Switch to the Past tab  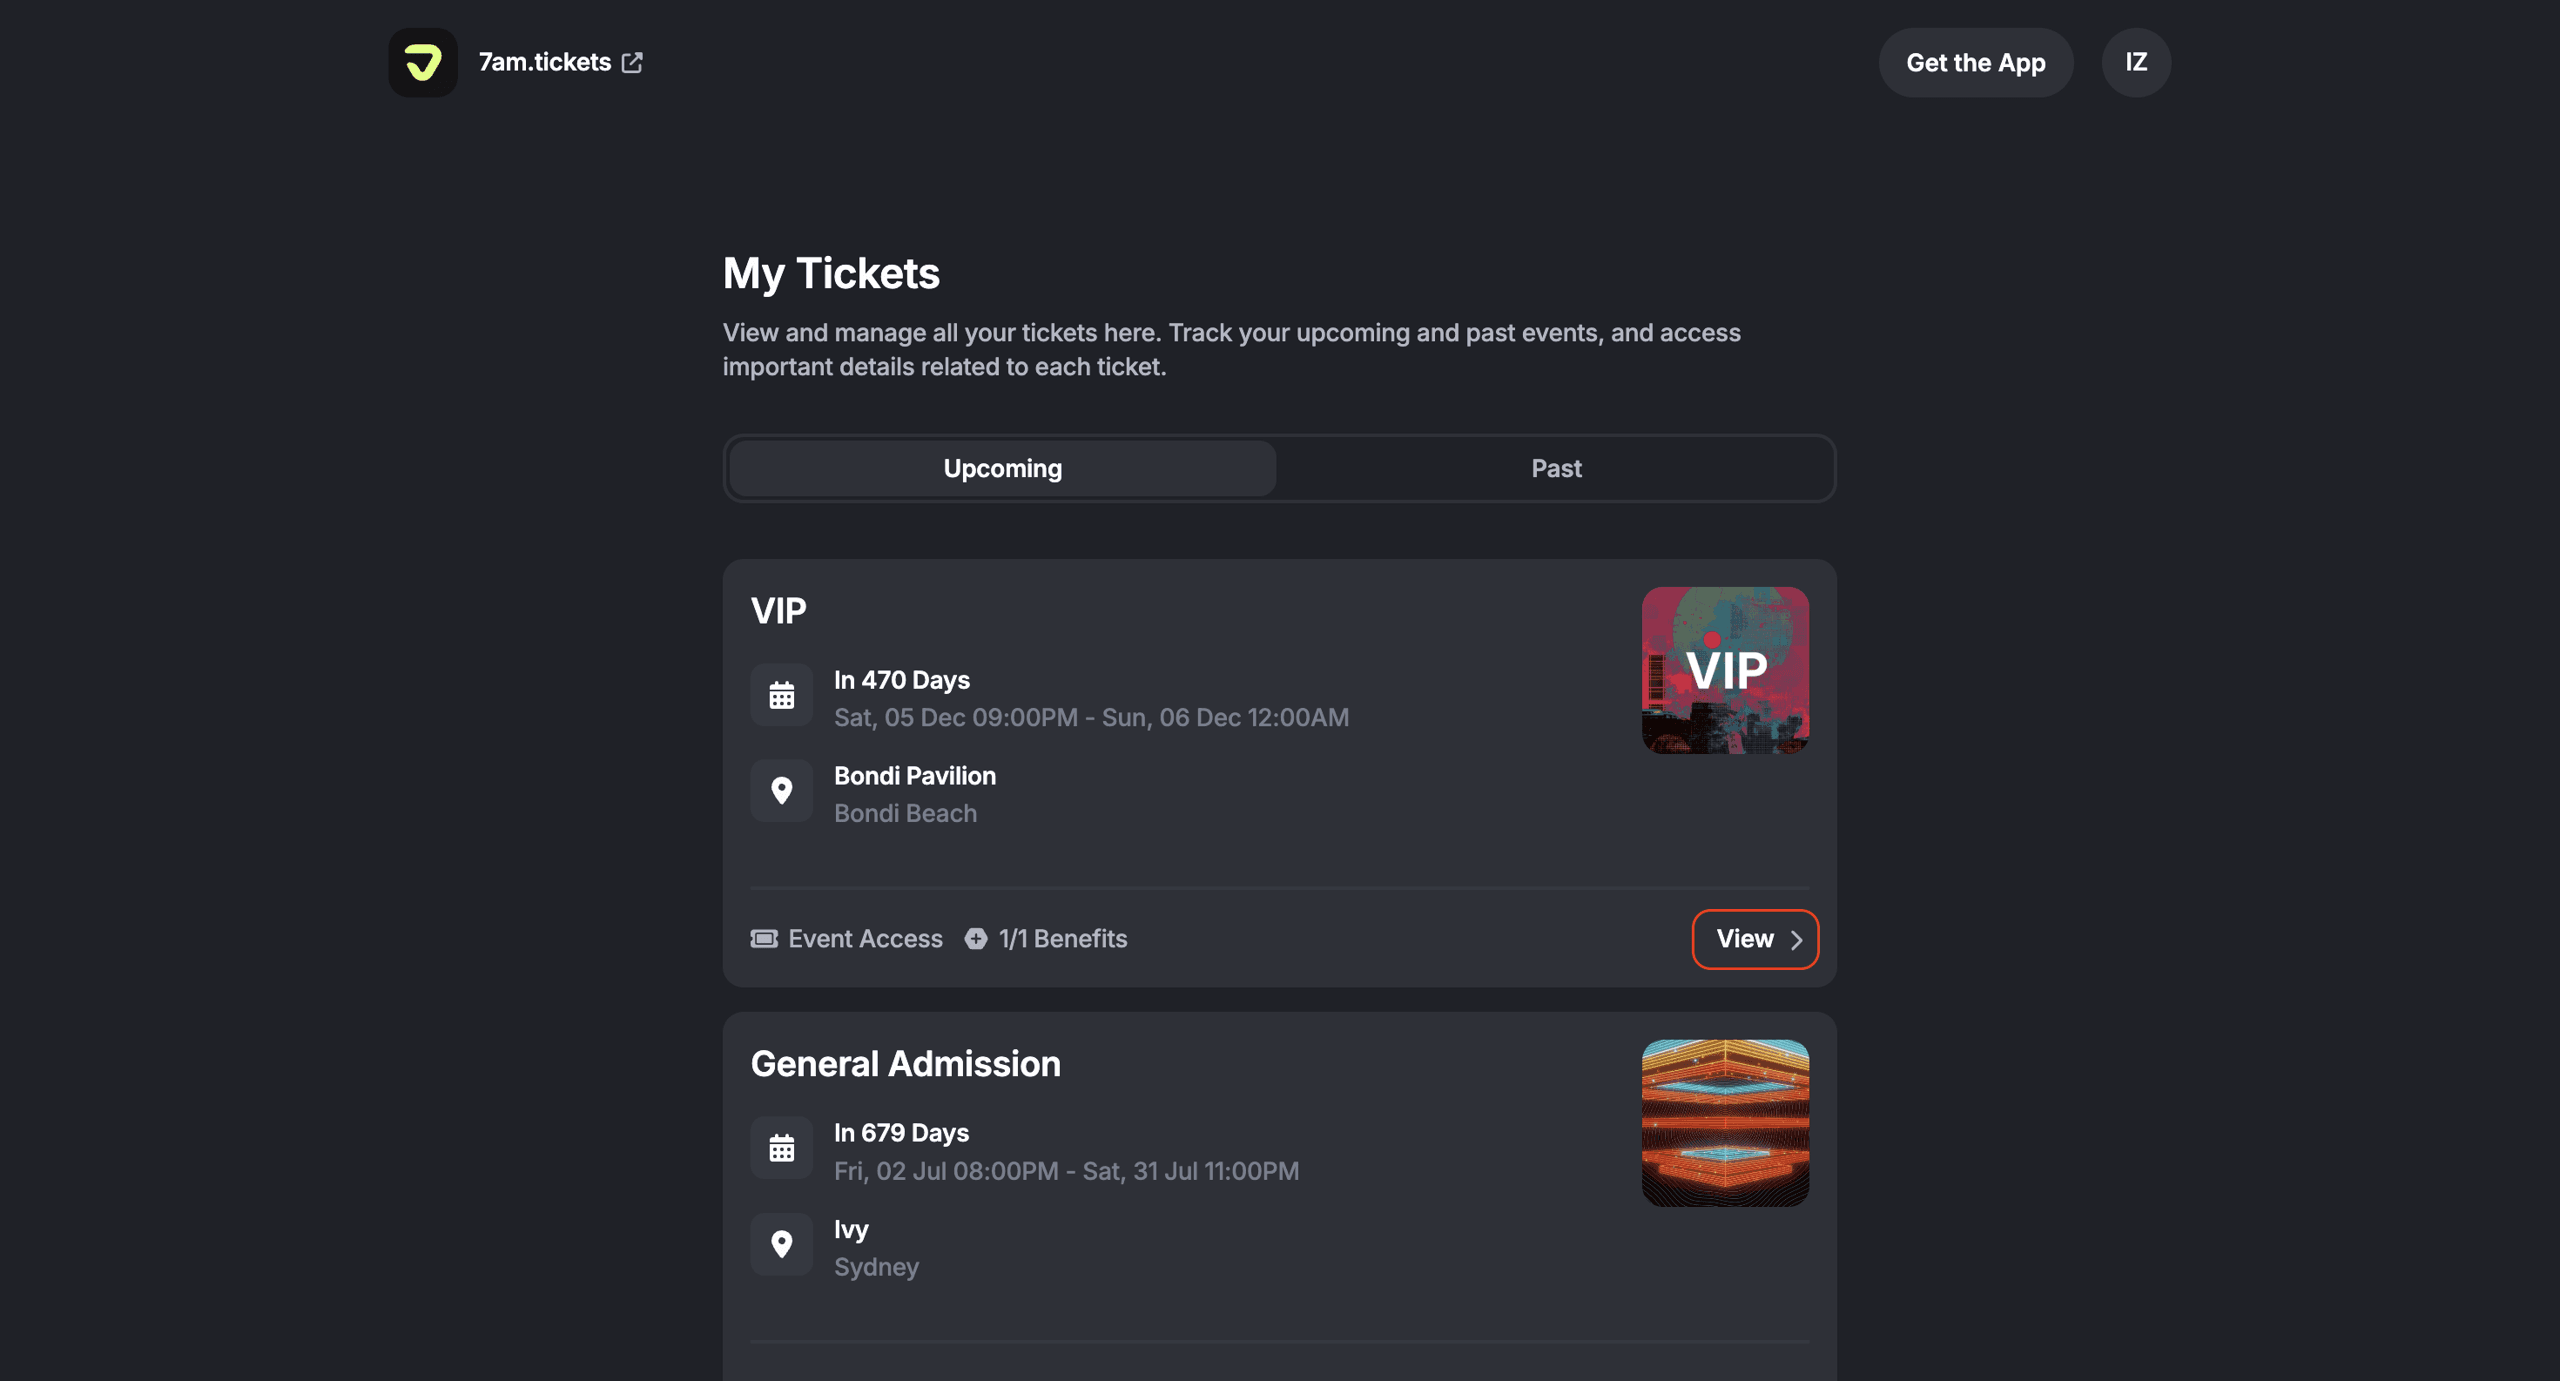(x=1556, y=468)
